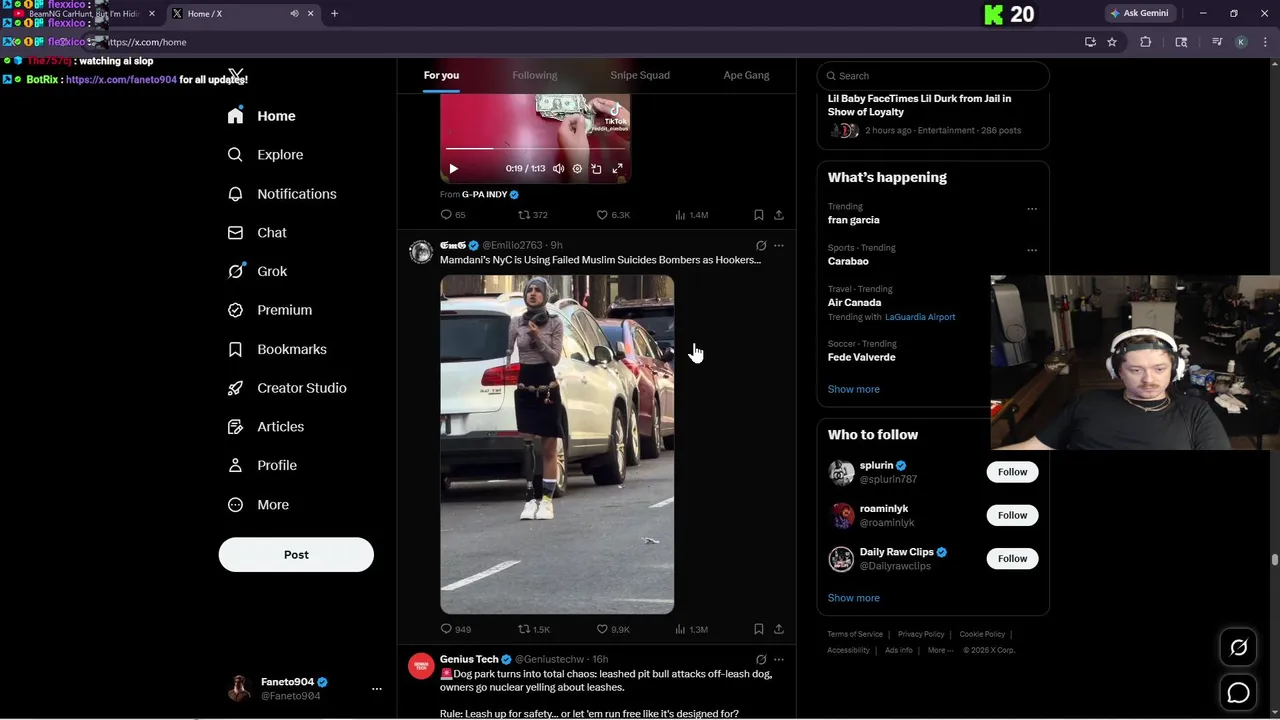Open the browser extensions puzzle icon
The image size is (1280, 720).
(1146, 42)
